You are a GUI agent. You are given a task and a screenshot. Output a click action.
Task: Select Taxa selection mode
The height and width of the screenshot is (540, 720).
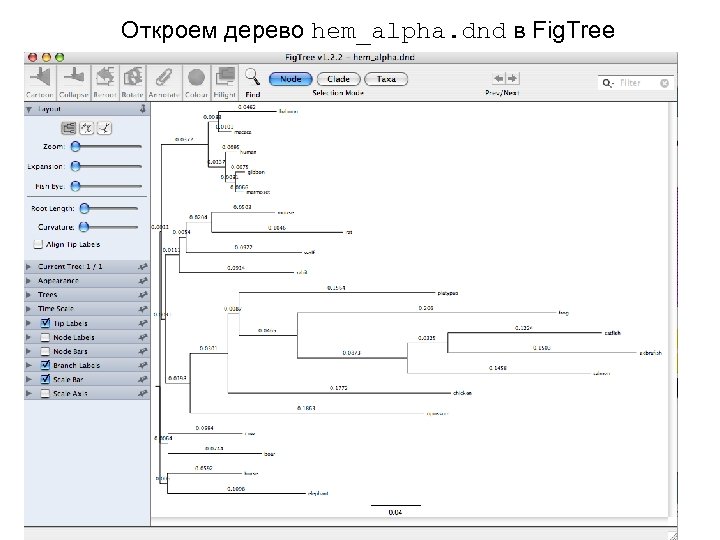(x=386, y=79)
